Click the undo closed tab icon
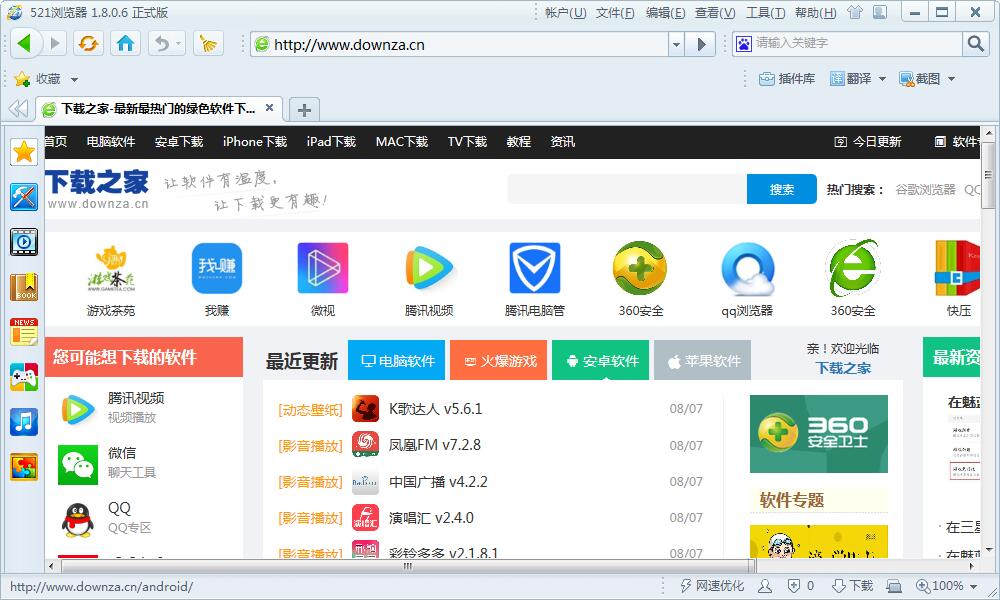 point(162,43)
